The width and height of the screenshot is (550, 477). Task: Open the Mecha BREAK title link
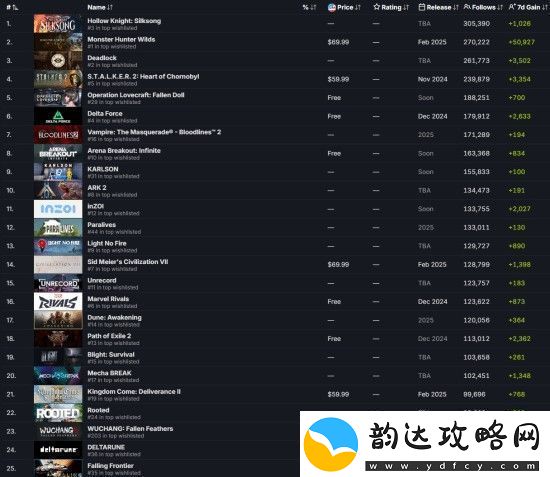109,373
